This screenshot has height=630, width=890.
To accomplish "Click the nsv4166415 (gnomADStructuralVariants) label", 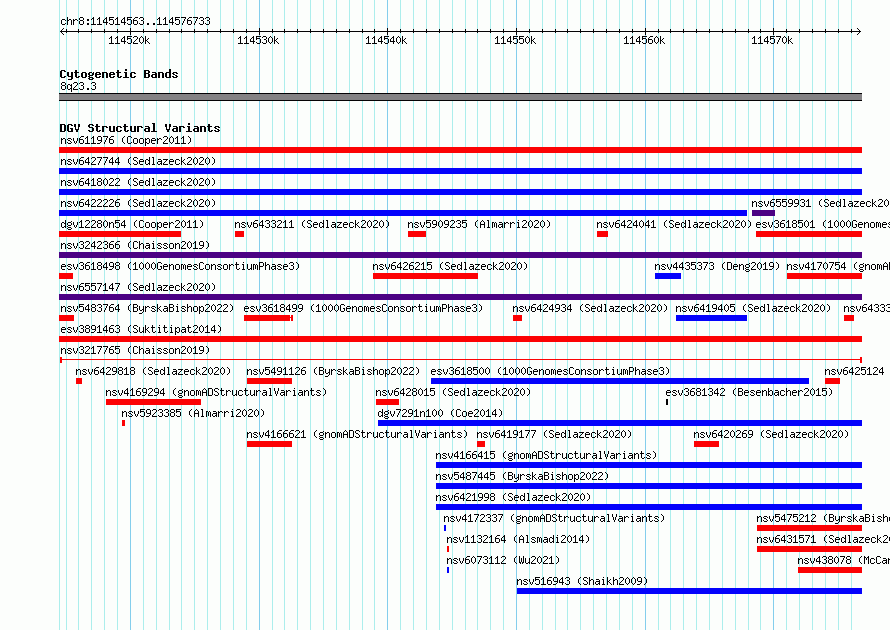I will pyautogui.click(x=546, y=455).
